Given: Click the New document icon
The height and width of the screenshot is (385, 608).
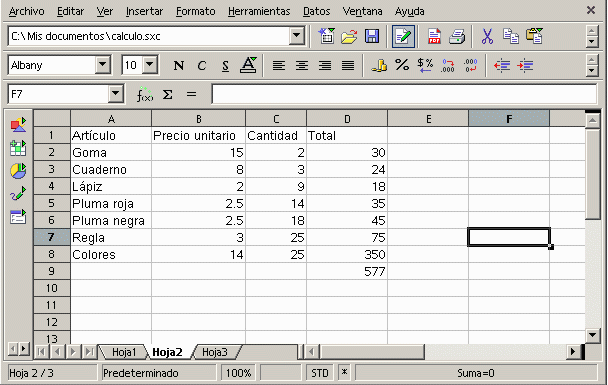Looking at the screenshot, I should click(326, 36).
